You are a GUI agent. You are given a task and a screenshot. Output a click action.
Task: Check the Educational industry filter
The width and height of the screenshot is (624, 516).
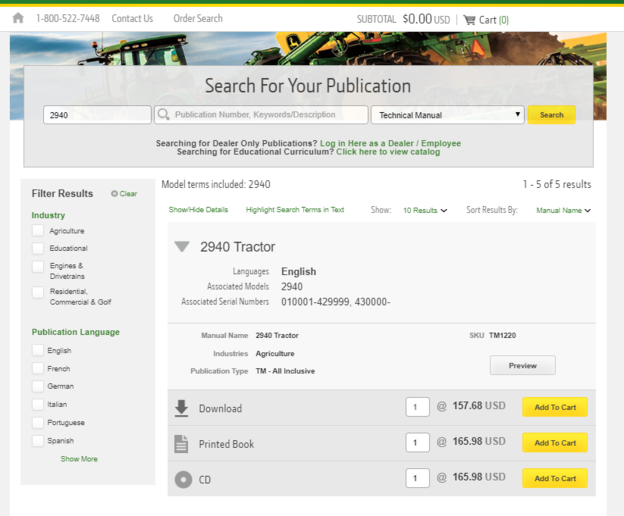pyautogui.click(x=38, y=248)
